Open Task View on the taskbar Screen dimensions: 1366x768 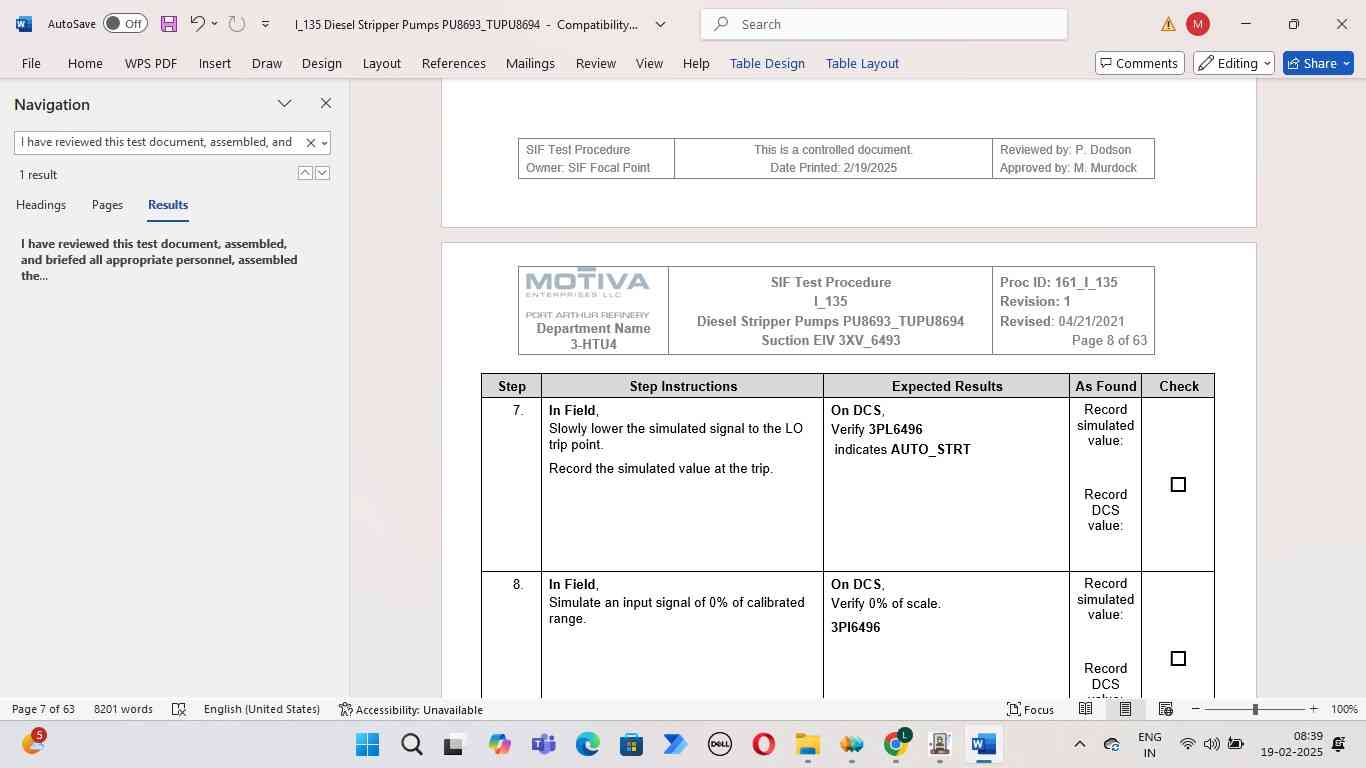pyautogui.click(x=455, y=744)
